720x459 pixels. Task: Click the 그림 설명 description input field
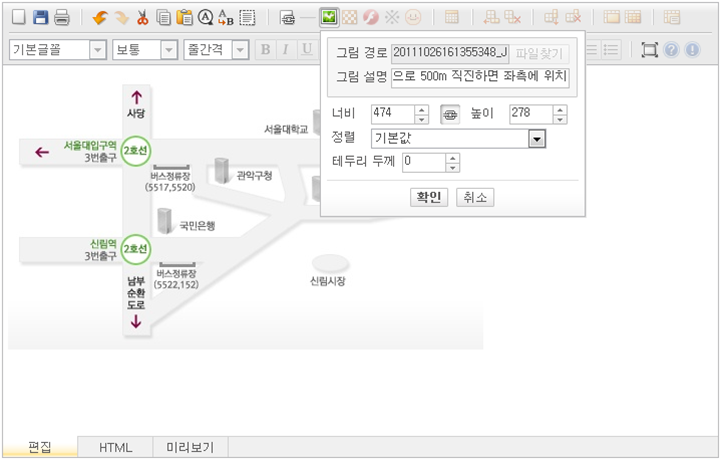point(479,79)
